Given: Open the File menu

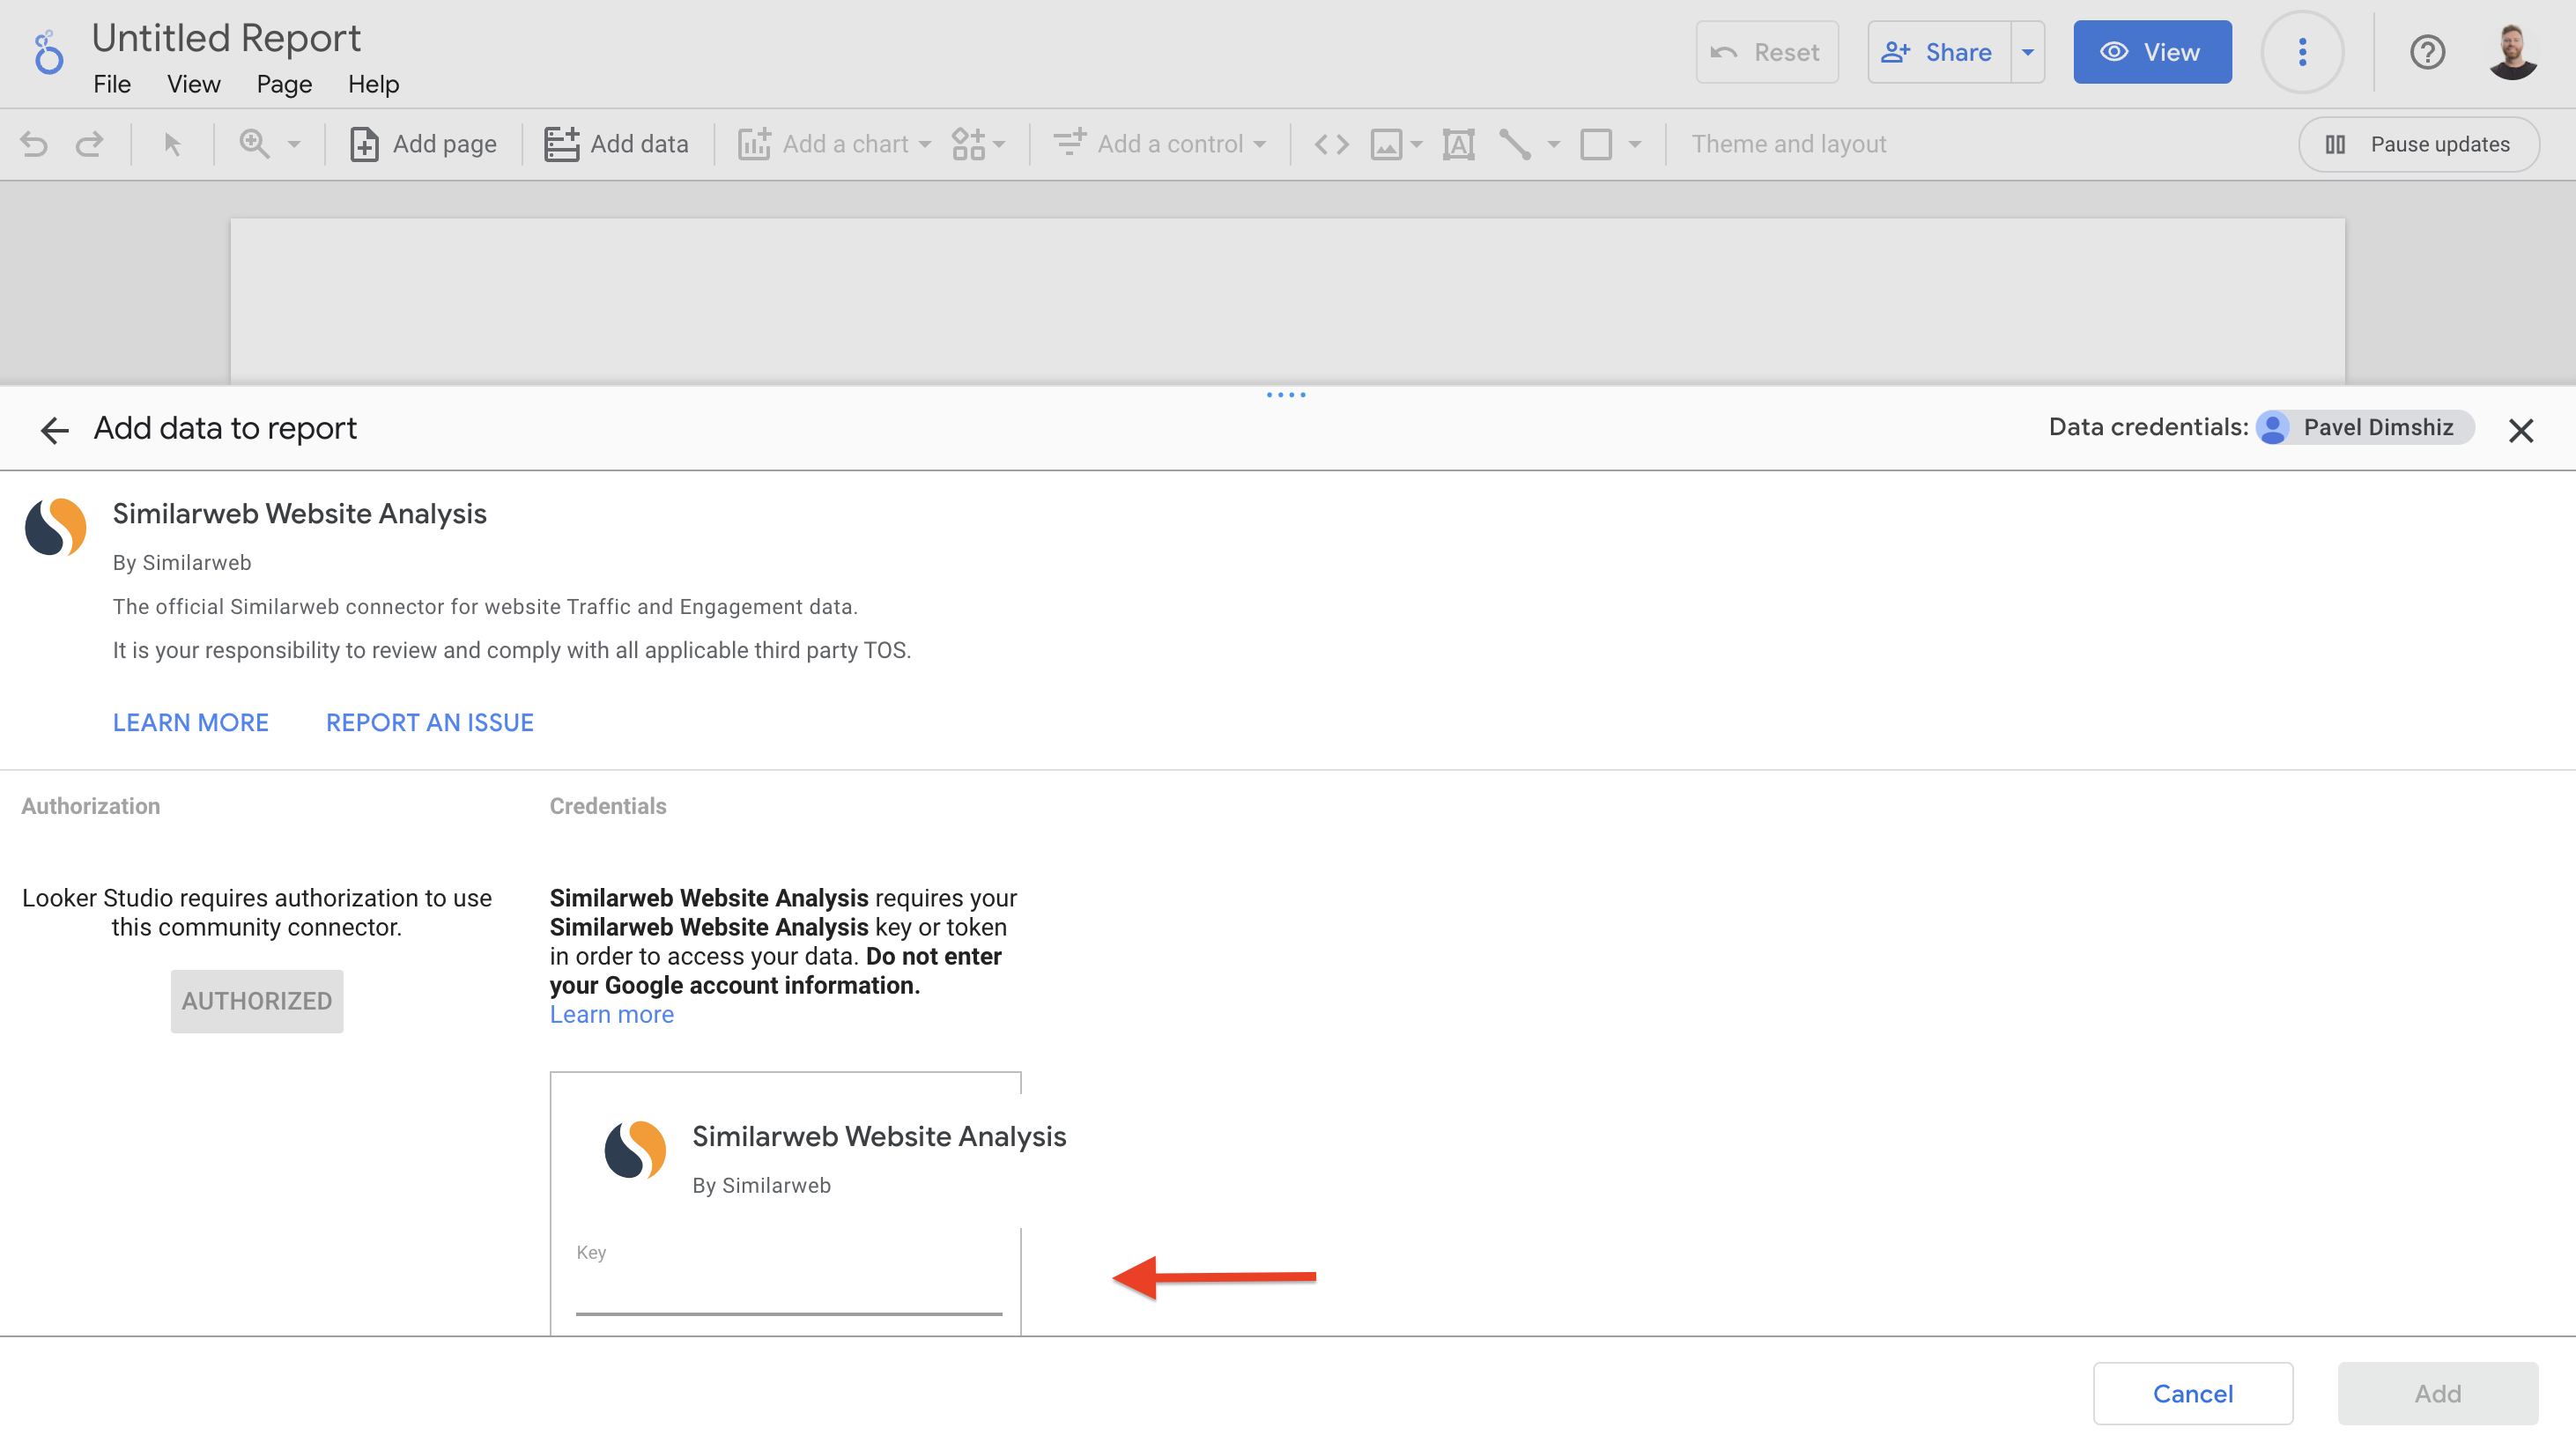Looking at the screenshot, I should point(112,84).
